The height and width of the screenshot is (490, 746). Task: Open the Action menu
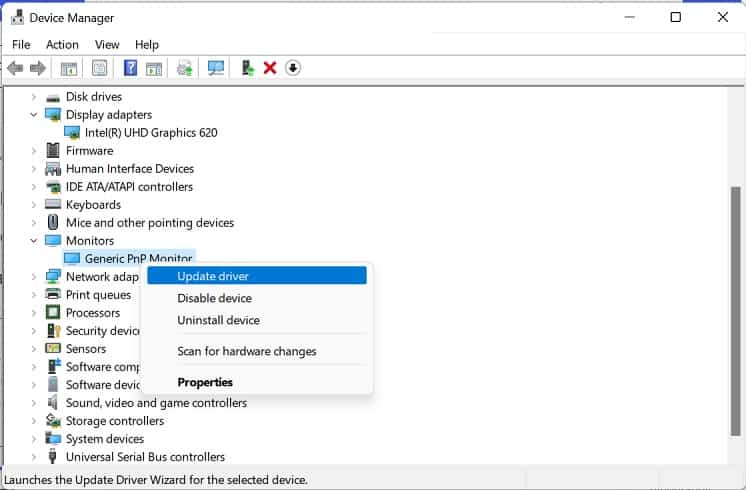(62, 44)
